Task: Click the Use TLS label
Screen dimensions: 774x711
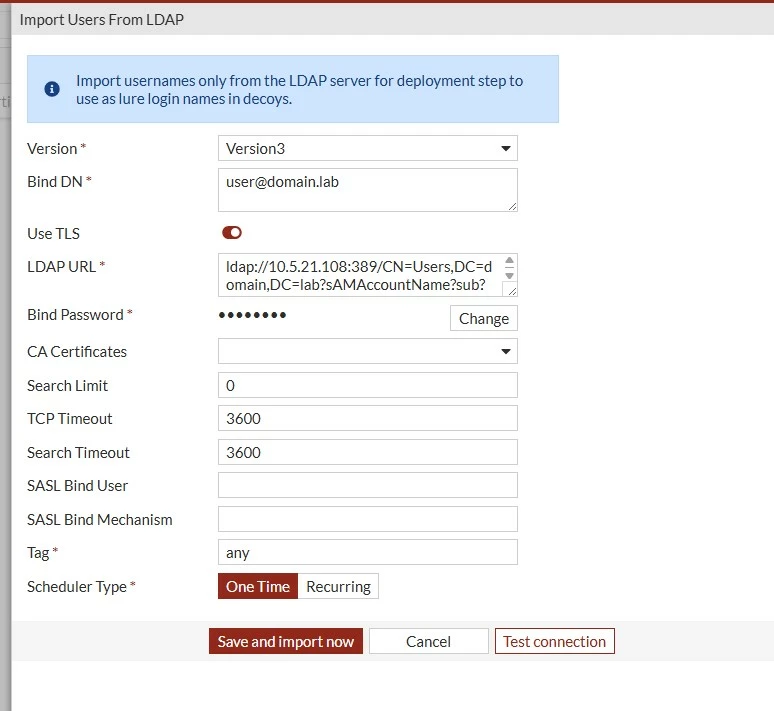Action: click(53, 234)
